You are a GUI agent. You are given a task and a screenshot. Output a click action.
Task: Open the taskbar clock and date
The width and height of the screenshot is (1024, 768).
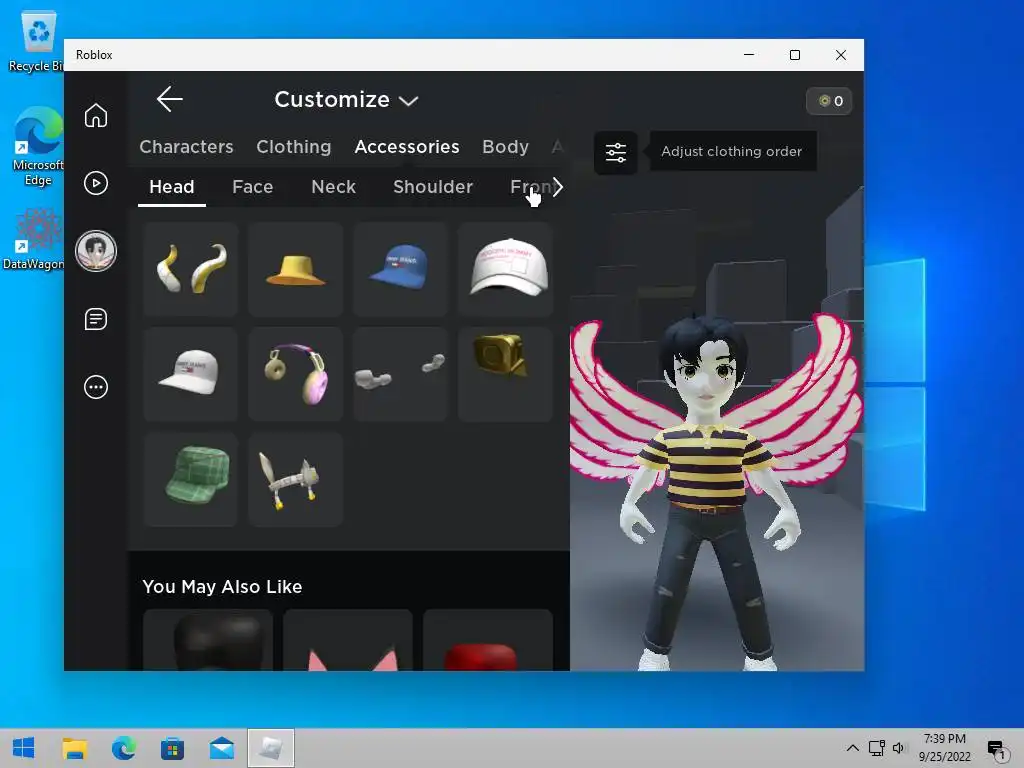(944, 748)
